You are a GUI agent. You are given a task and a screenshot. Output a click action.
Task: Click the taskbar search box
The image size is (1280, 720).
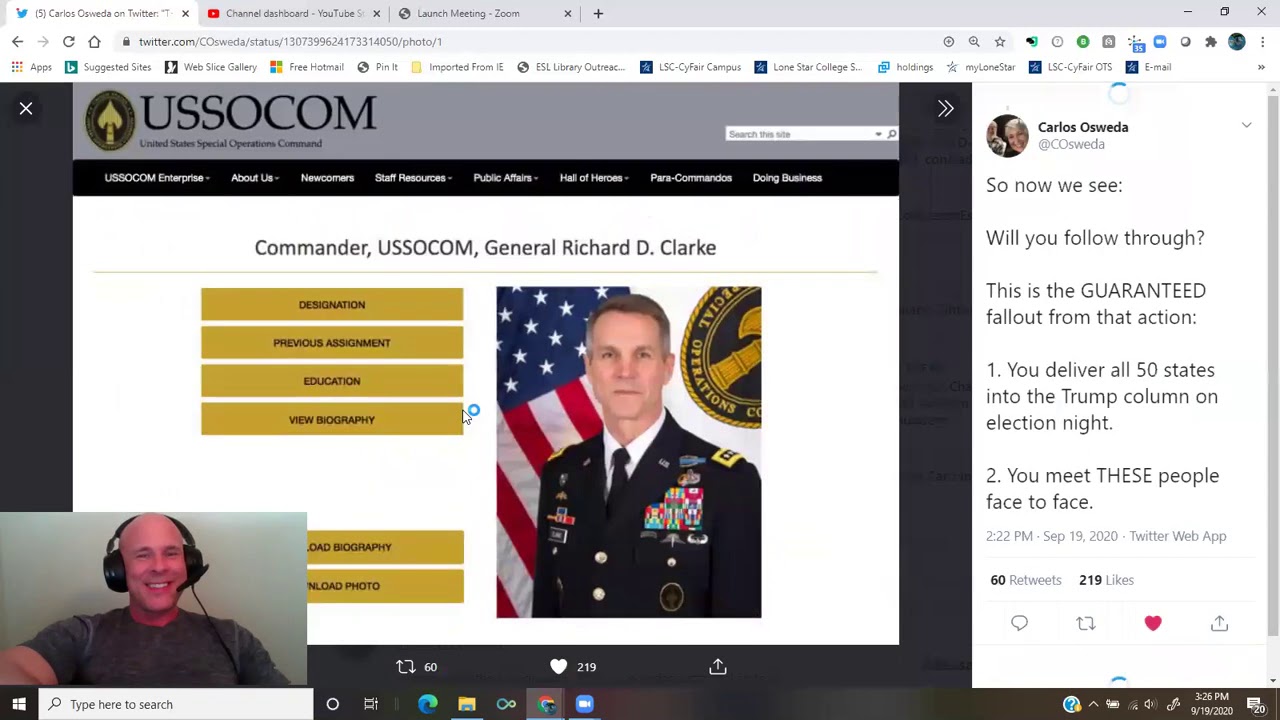tap(176, 704)
